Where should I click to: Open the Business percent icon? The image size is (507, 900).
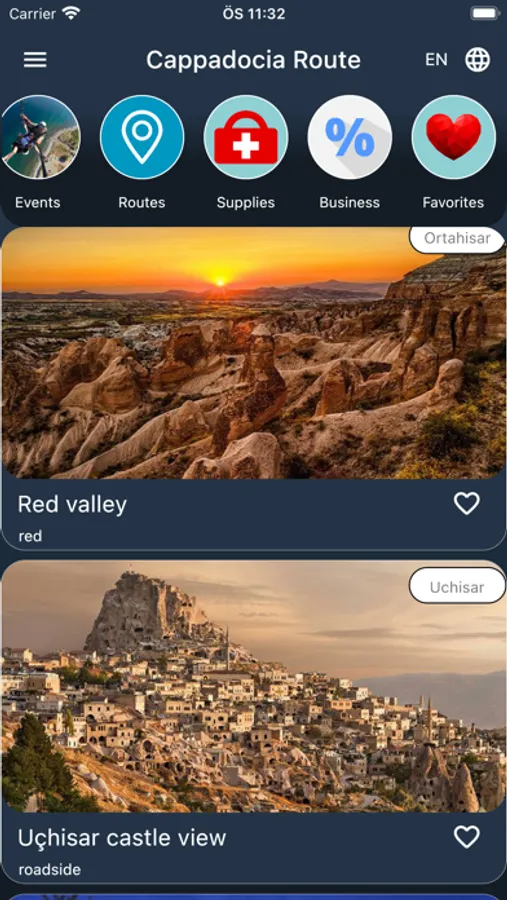point(350,137)
